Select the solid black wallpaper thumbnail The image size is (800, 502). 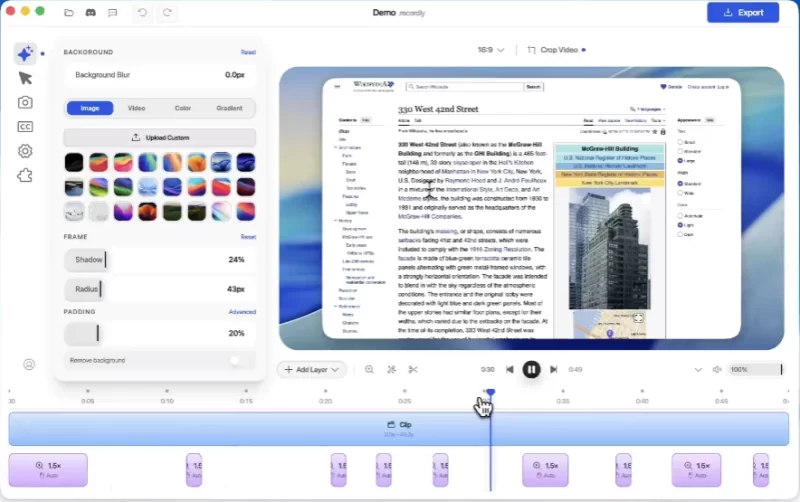74,163
